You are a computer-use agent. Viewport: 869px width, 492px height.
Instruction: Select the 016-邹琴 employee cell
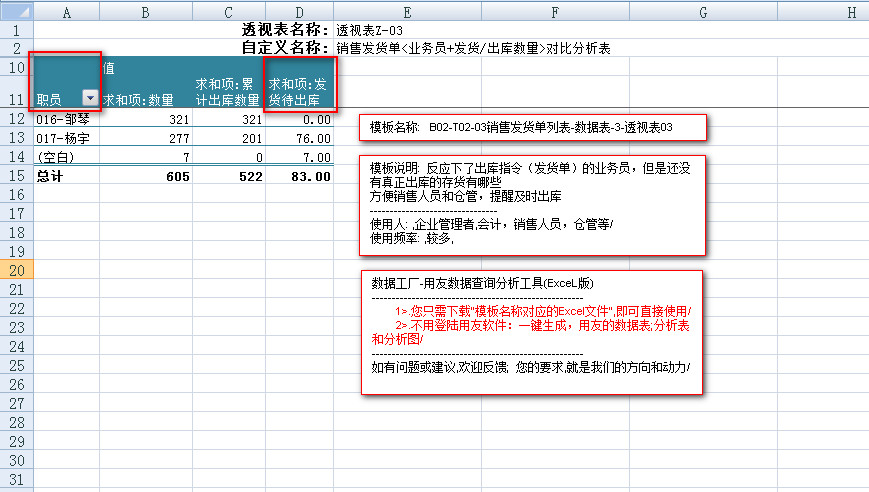66,119
